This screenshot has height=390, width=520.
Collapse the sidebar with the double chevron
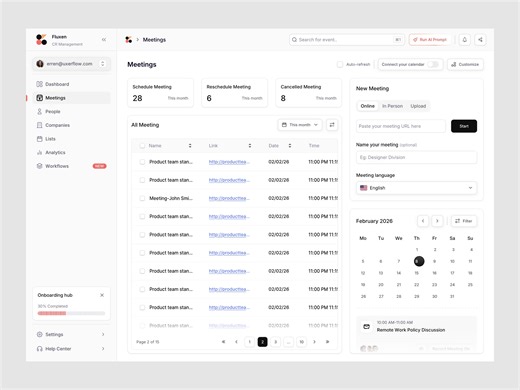pos(104,40)
